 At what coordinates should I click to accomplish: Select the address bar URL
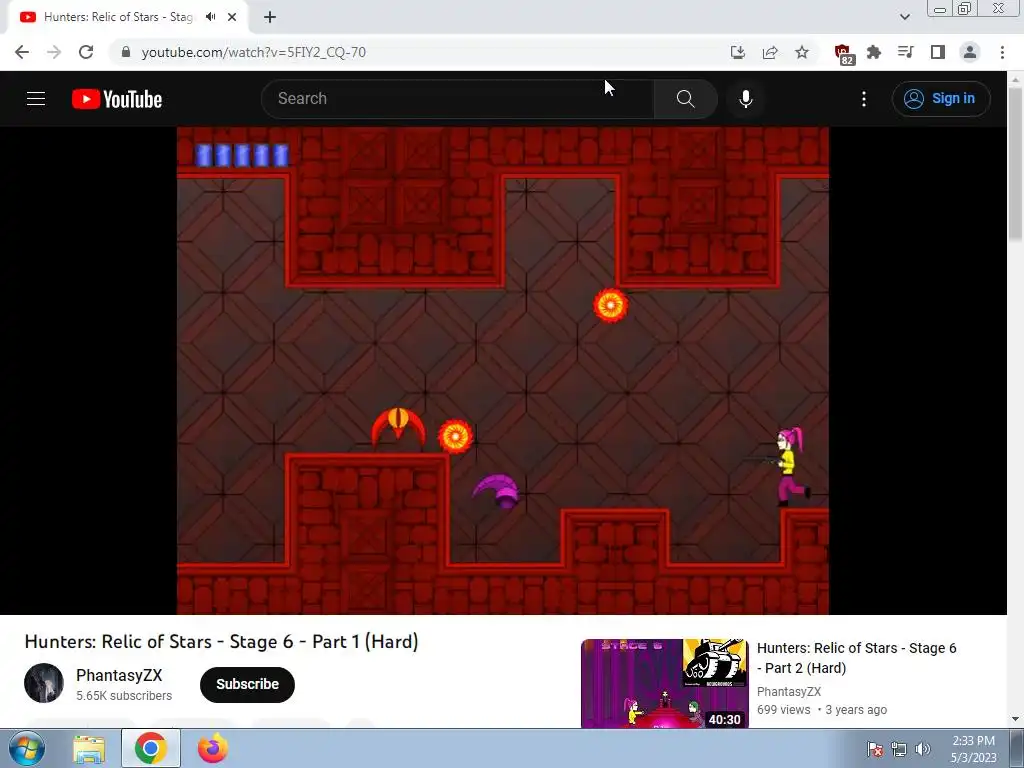[253, 52]
